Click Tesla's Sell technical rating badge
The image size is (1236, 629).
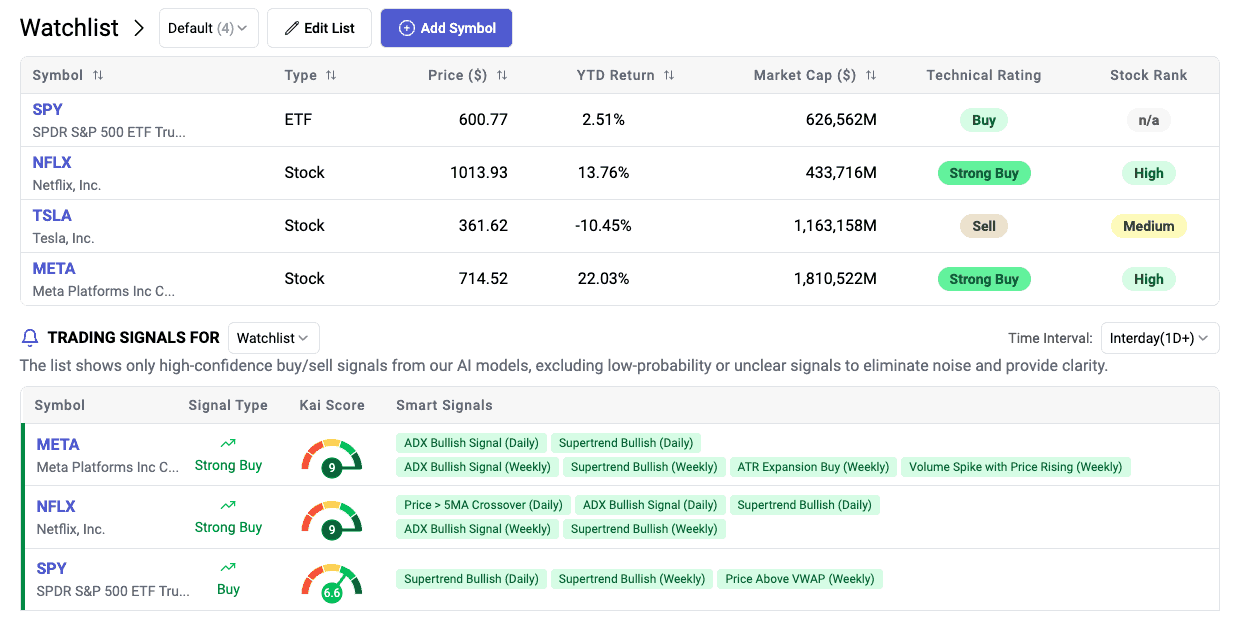(984, 226)
